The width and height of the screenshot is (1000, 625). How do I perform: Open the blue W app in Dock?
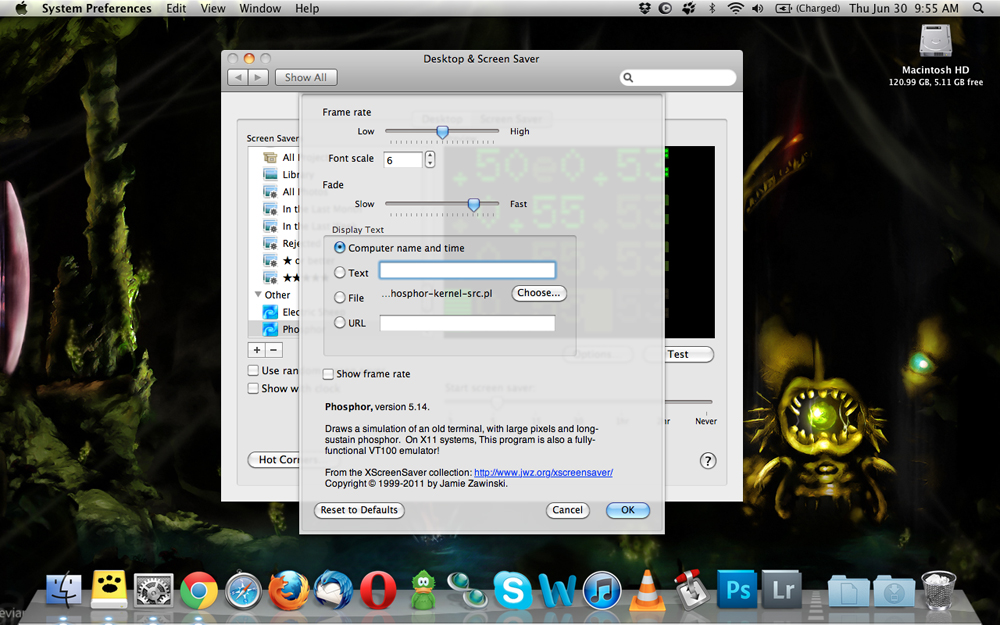tap(557, 590)
